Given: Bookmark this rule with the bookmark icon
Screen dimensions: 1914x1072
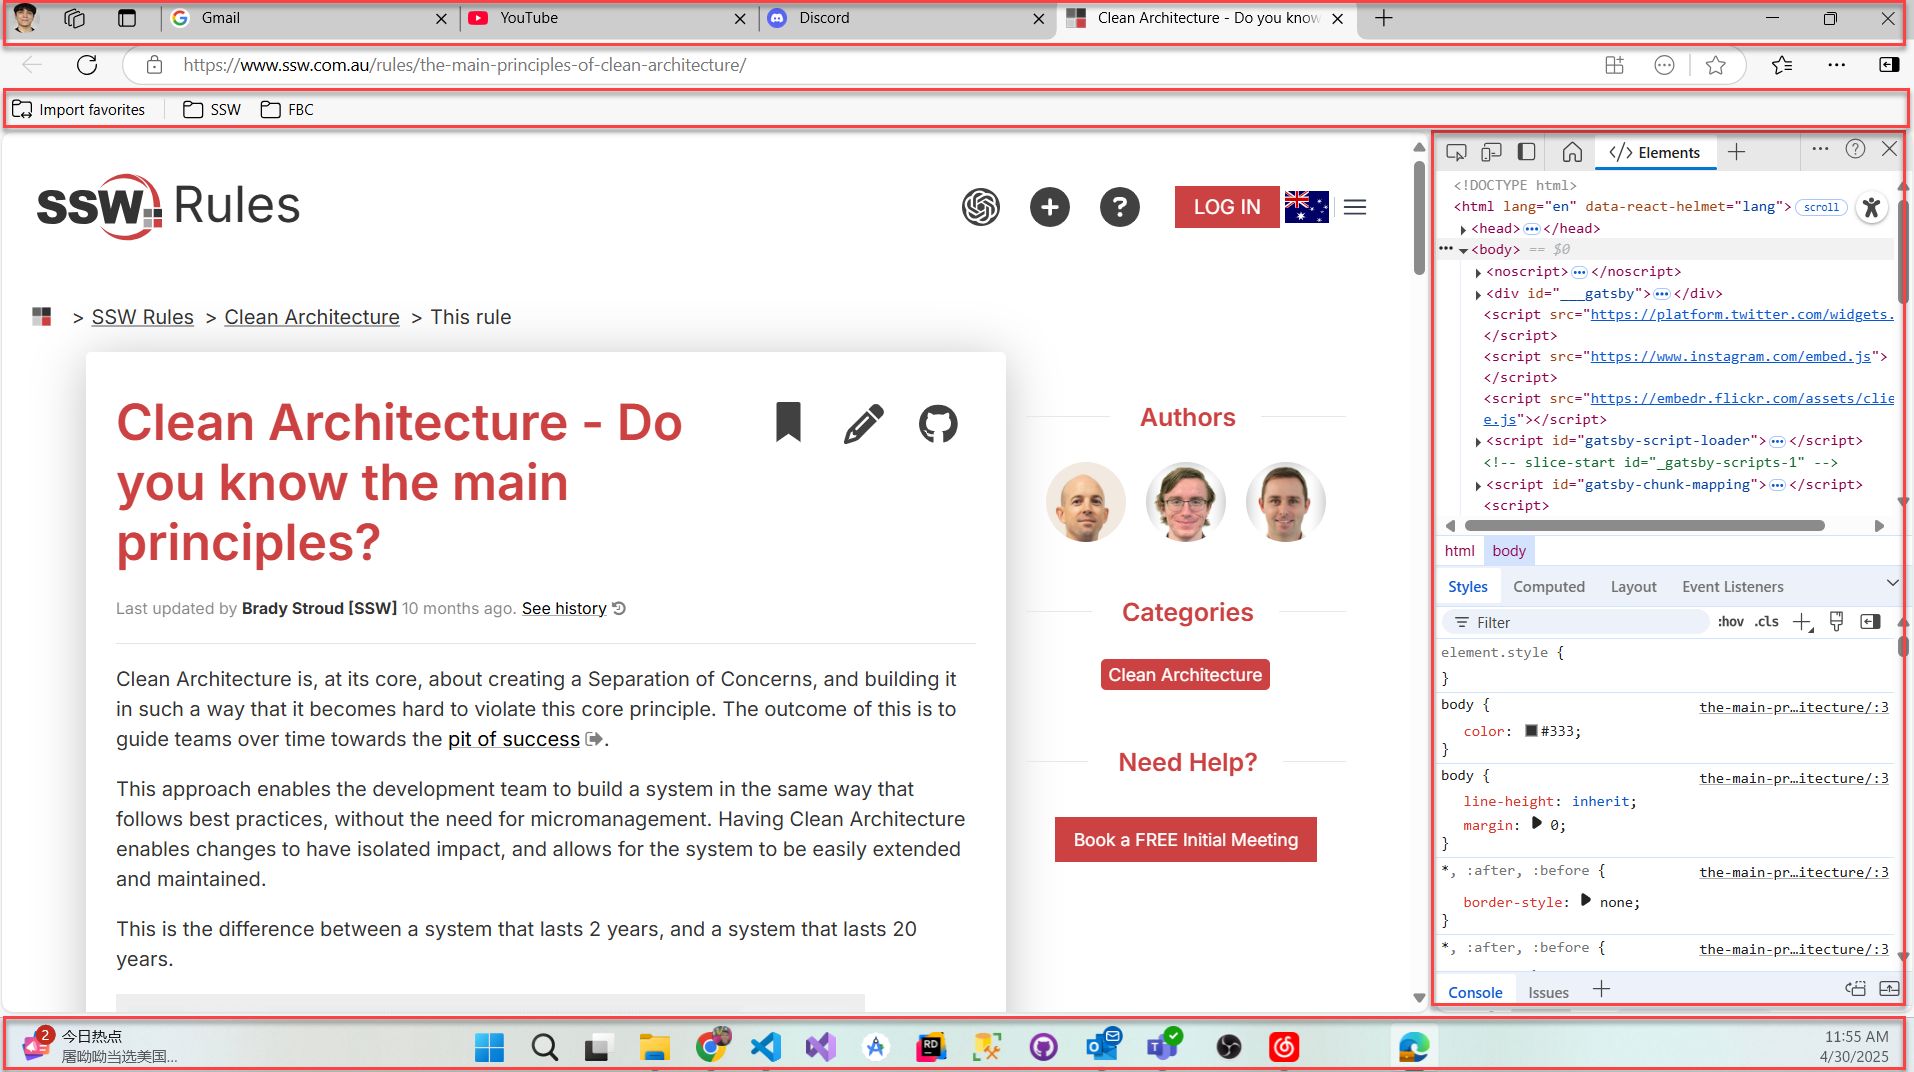Looking at the screenshot, I should click(788, 422).
